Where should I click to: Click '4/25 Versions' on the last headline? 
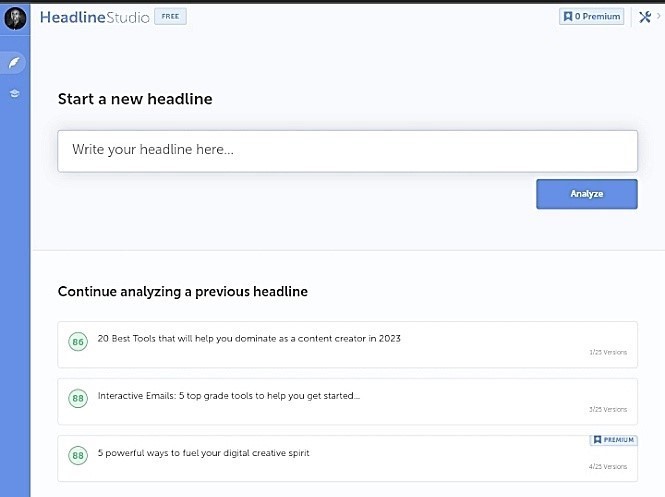[608, 466]
